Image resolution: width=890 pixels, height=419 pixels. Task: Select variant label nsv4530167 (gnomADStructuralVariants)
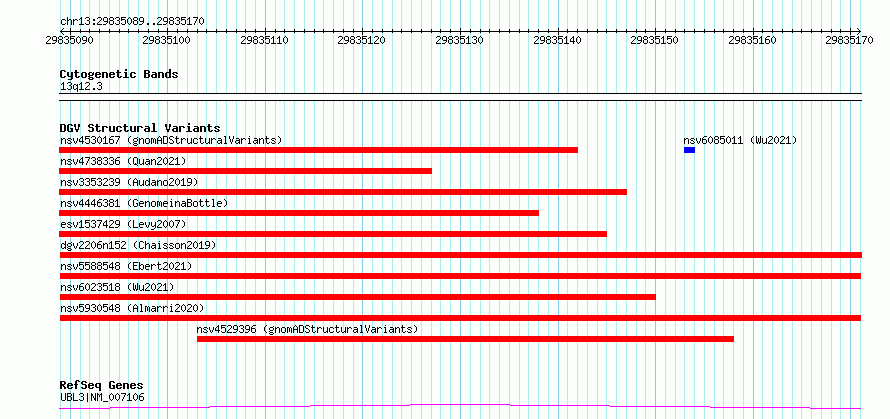tap(171, 140)
